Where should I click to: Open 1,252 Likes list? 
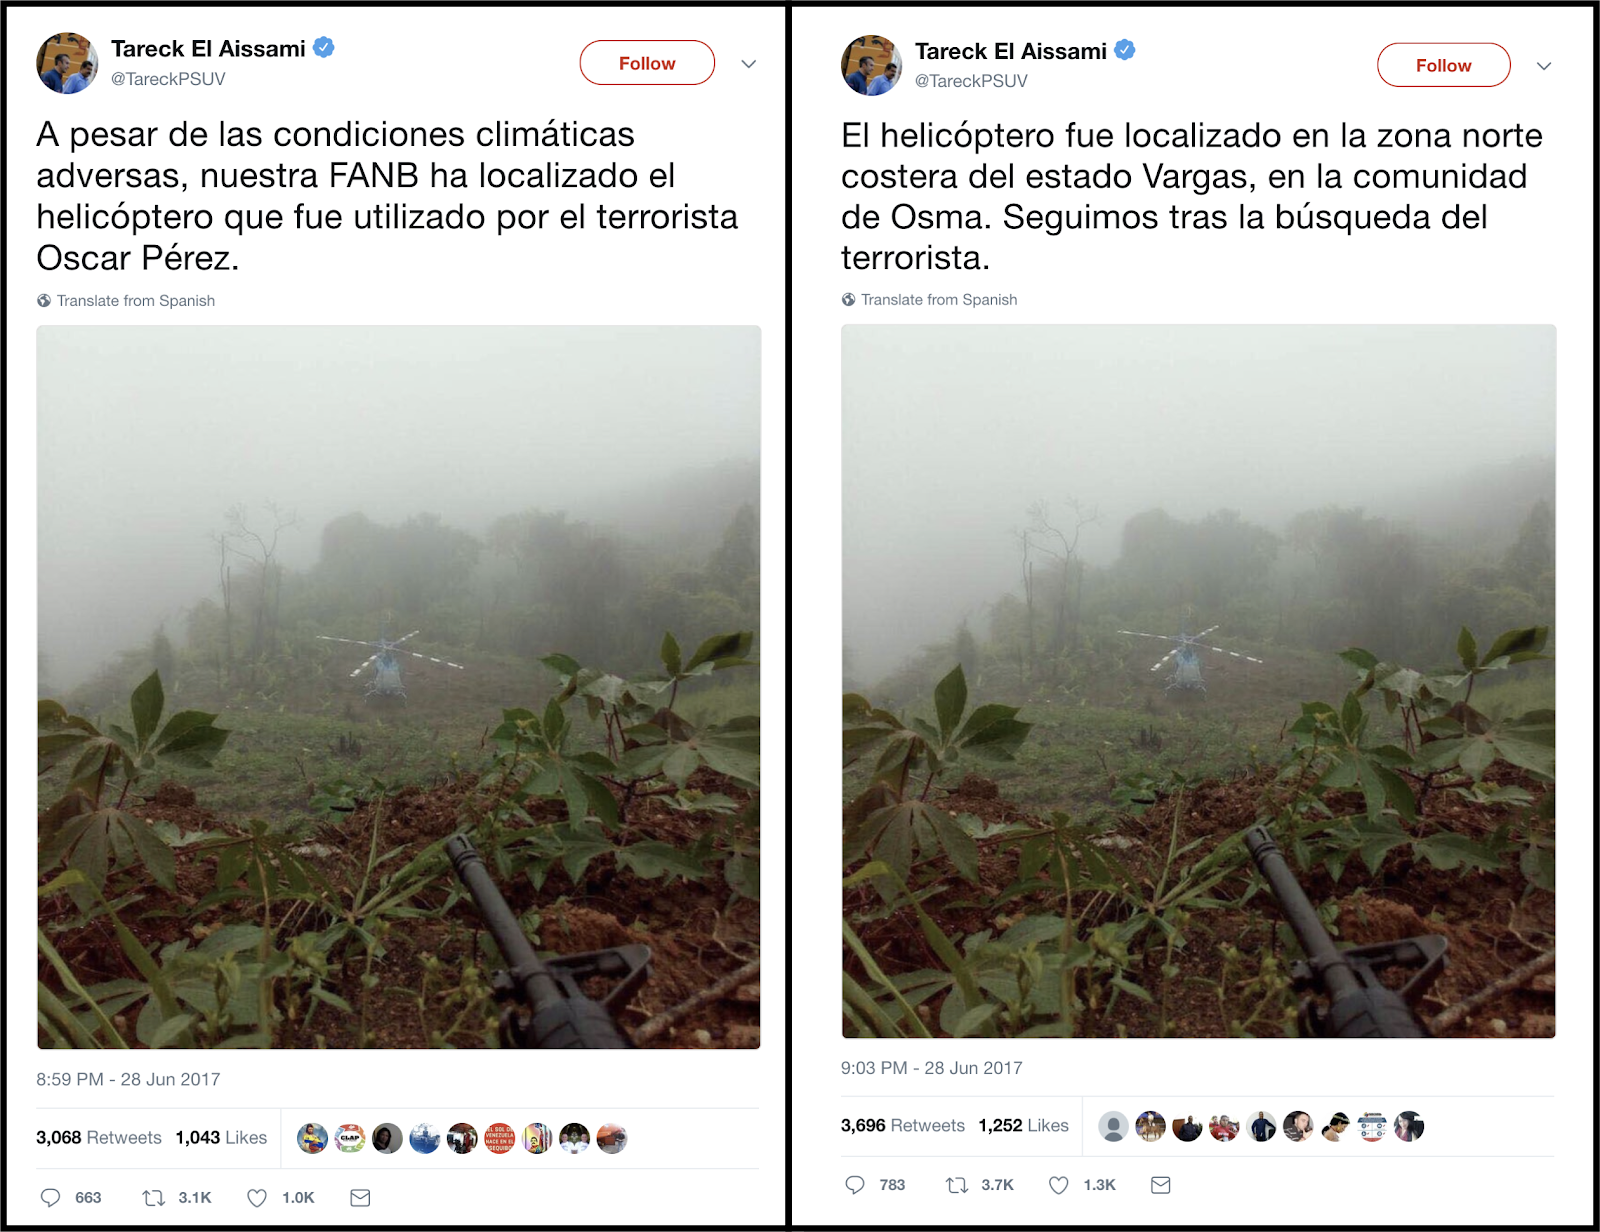tap(1023, 1126)
